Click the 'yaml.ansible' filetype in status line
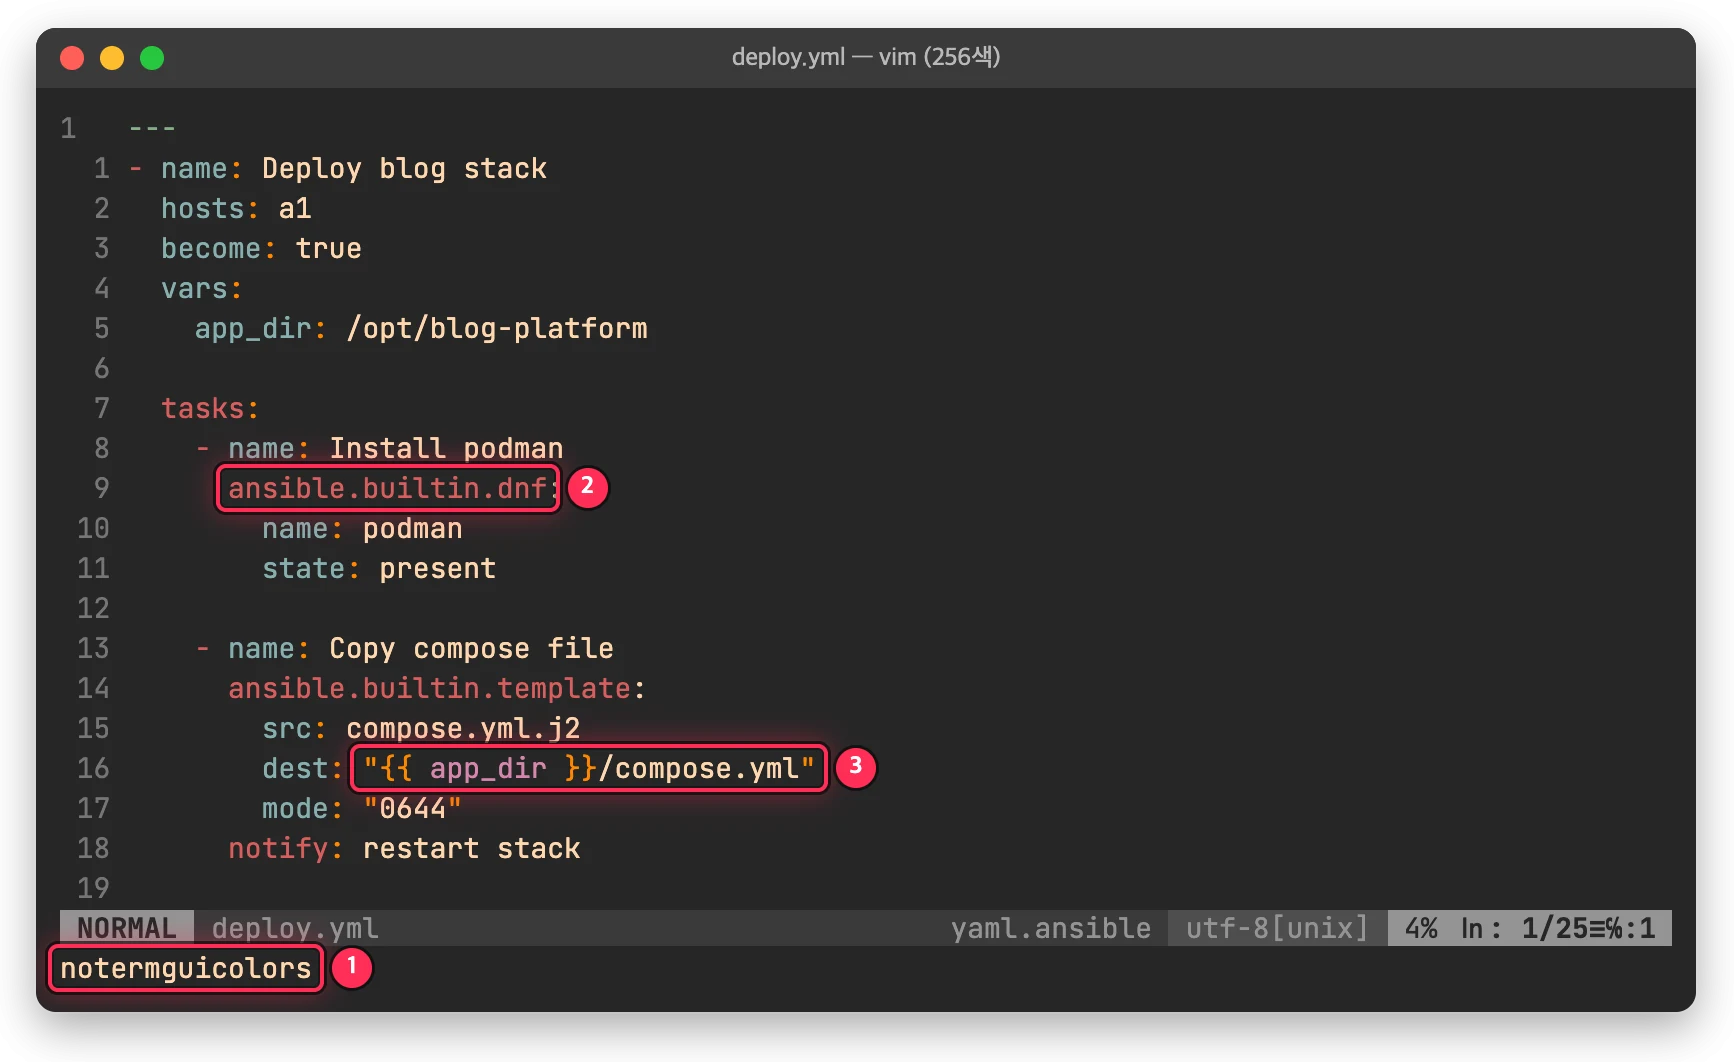This screenshot has height=1062, width=1734. click(x=1051, y=928)
